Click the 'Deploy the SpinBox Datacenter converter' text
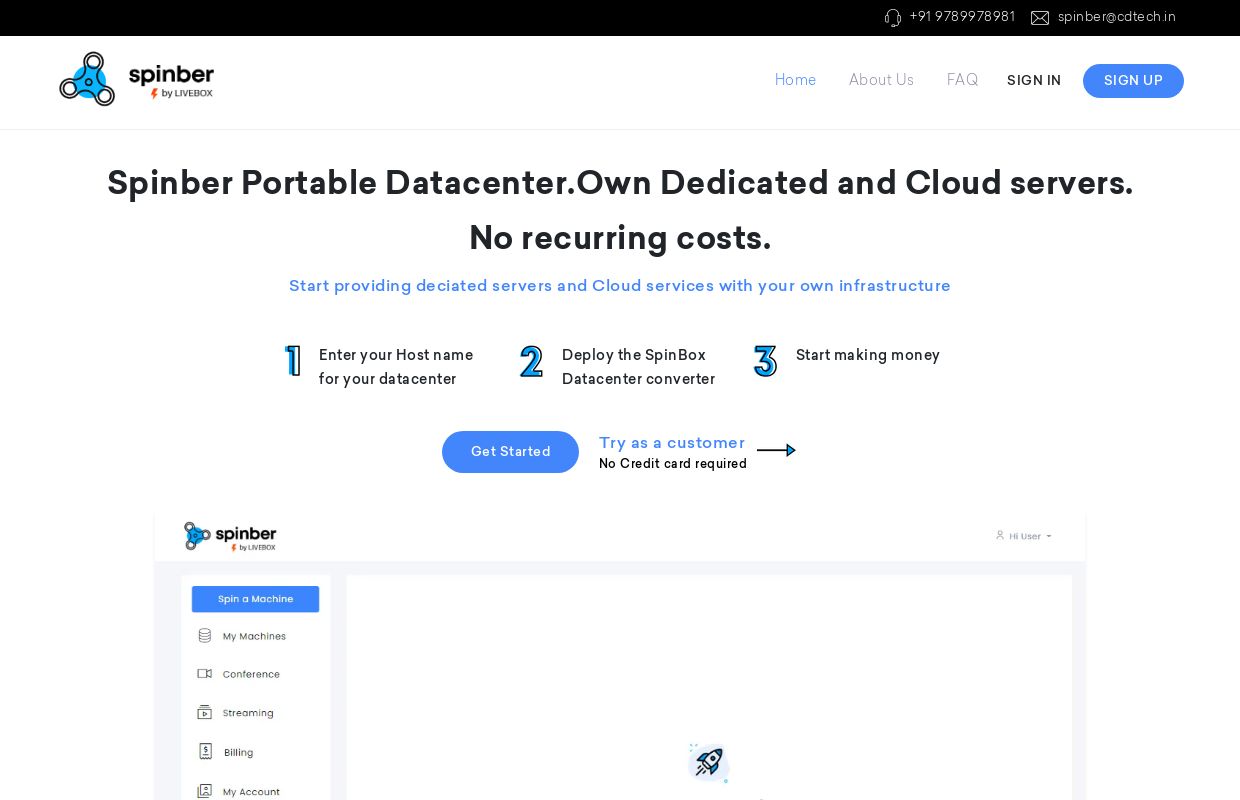1240x800 pixels. pos(638,367)
